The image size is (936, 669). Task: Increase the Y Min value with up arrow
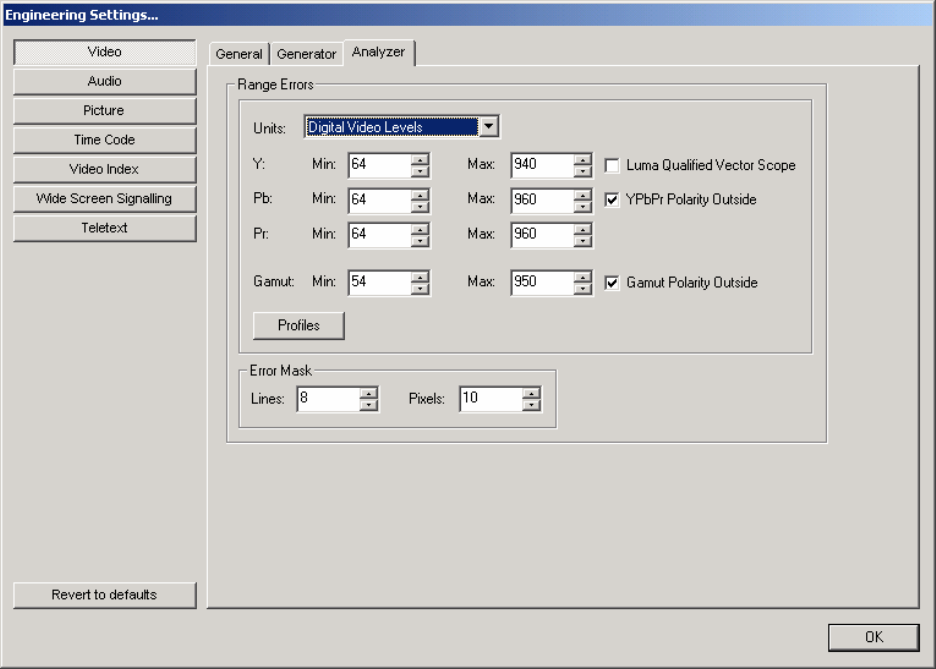[421, 160]
